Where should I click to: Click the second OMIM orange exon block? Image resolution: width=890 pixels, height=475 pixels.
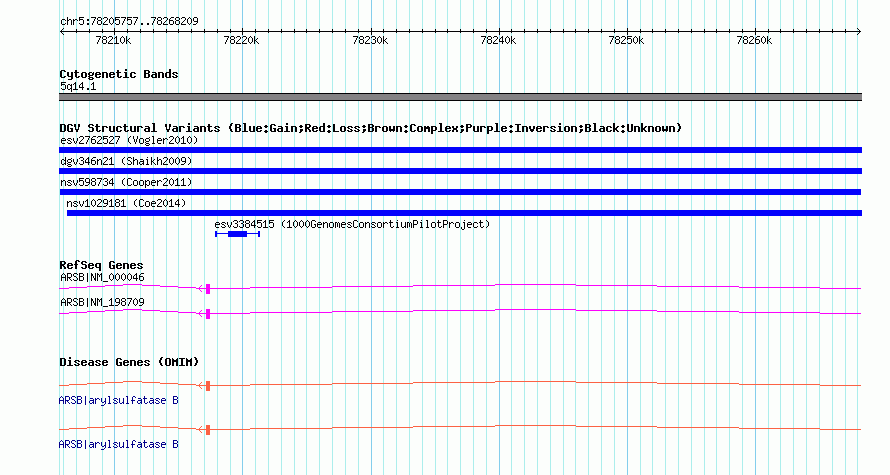pyautogui.click(x=208, y=430)
